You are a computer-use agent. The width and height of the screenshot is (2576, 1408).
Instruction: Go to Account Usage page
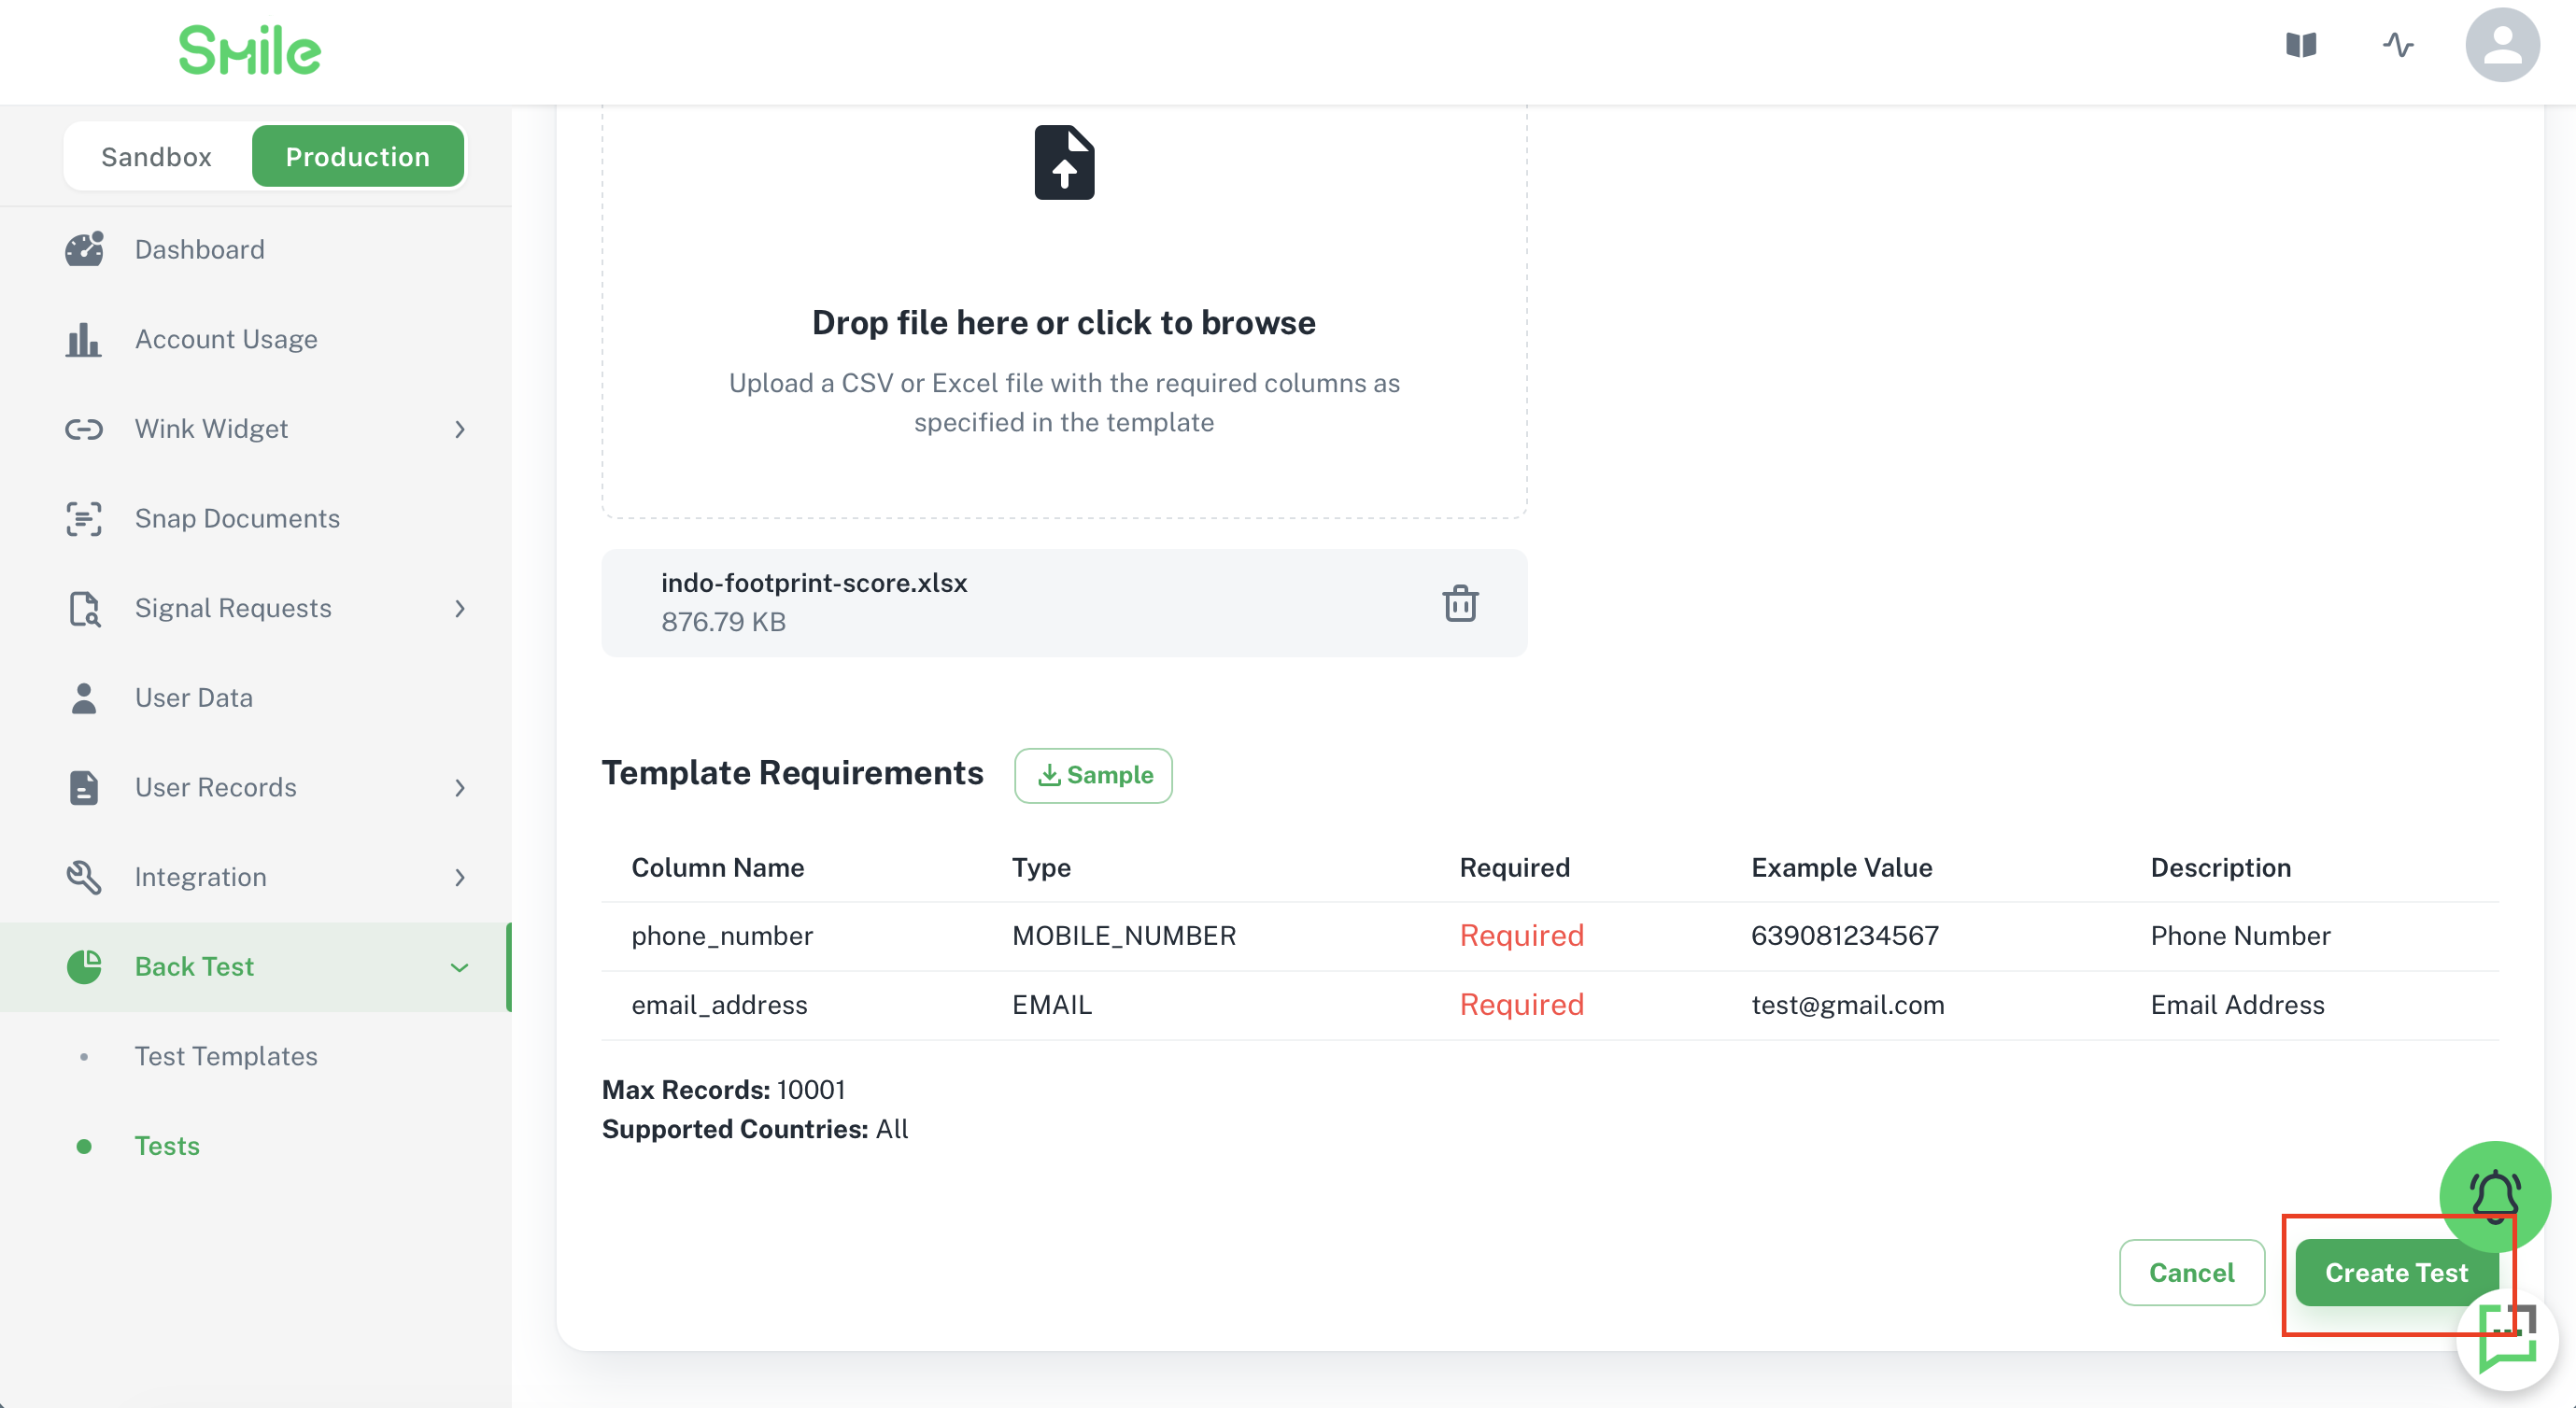pyautogui.click(x=226, y=339)
